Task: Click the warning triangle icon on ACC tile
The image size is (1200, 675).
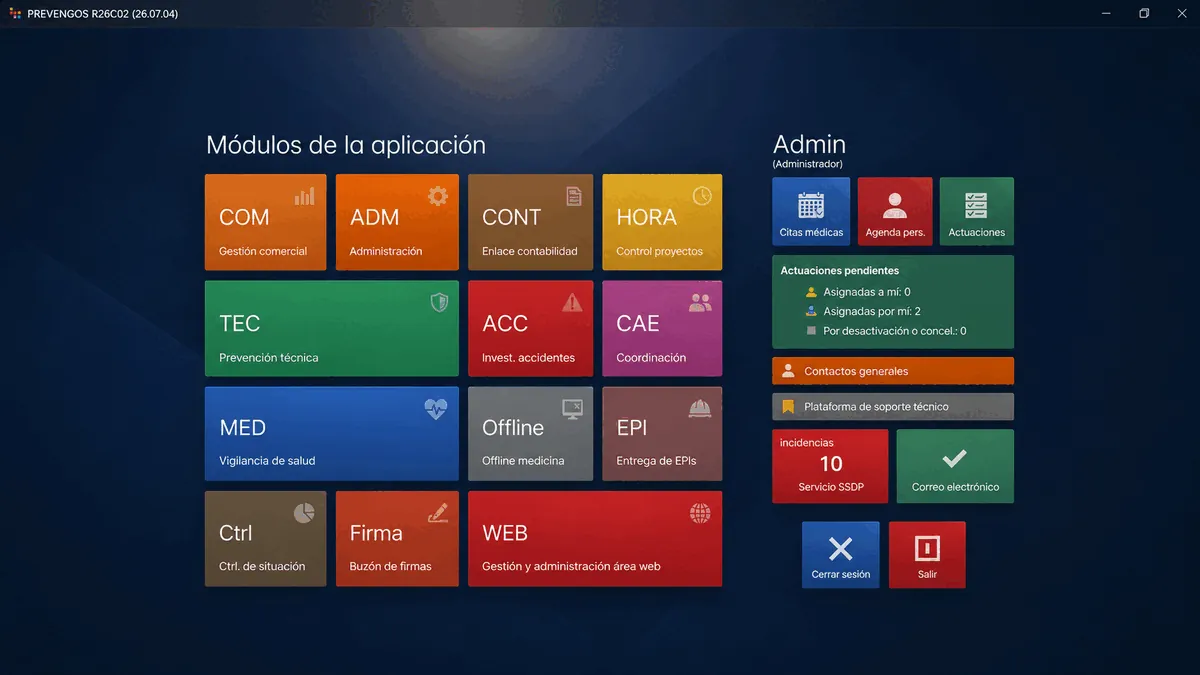Action: click(572, 302)
